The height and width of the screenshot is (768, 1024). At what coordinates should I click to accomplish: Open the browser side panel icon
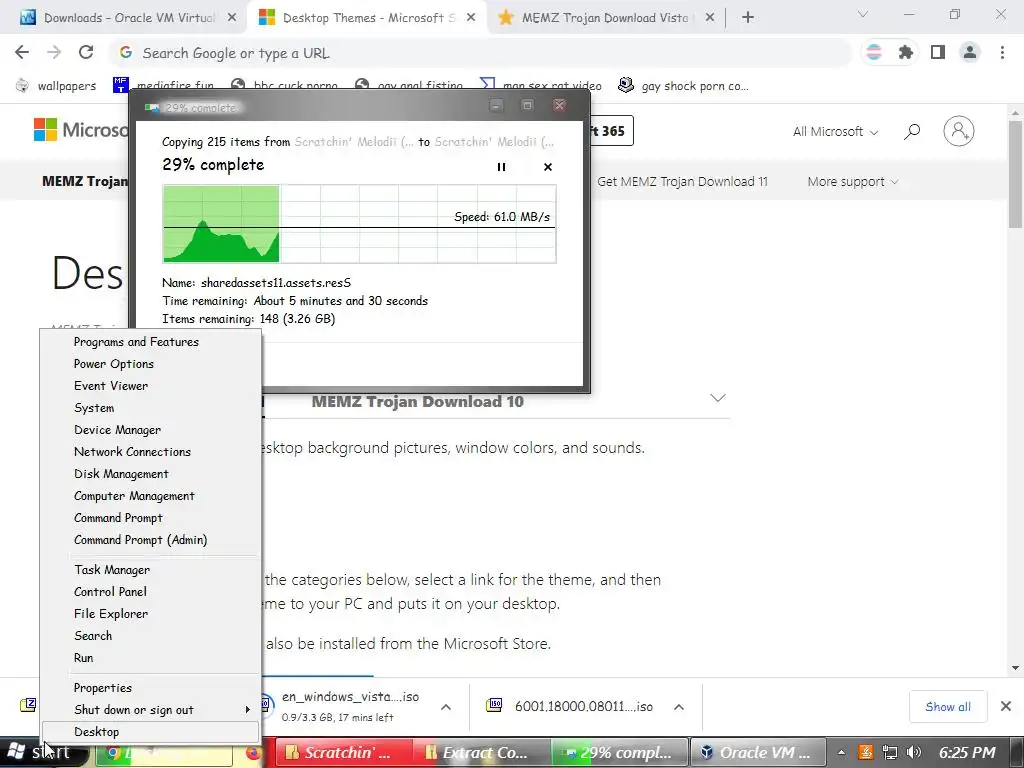[x=938, y=52]
